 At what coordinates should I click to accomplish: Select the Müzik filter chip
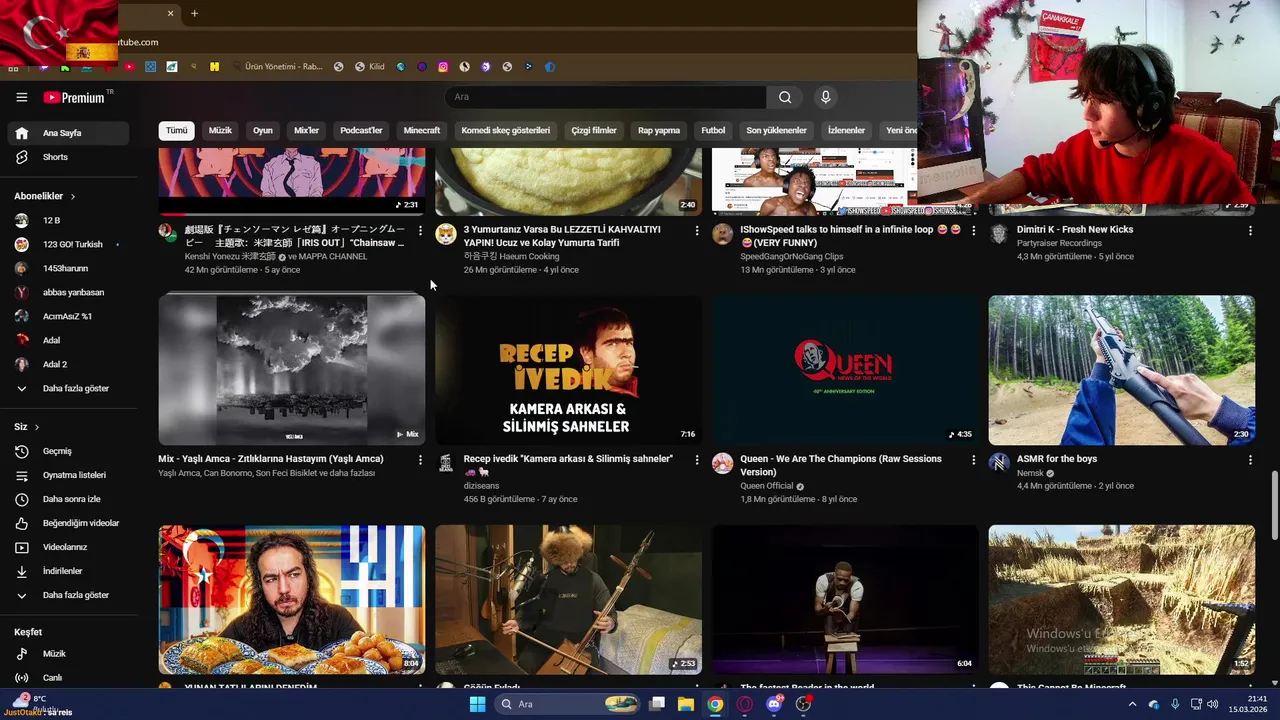pyautogui.click(x=220, y=130)
